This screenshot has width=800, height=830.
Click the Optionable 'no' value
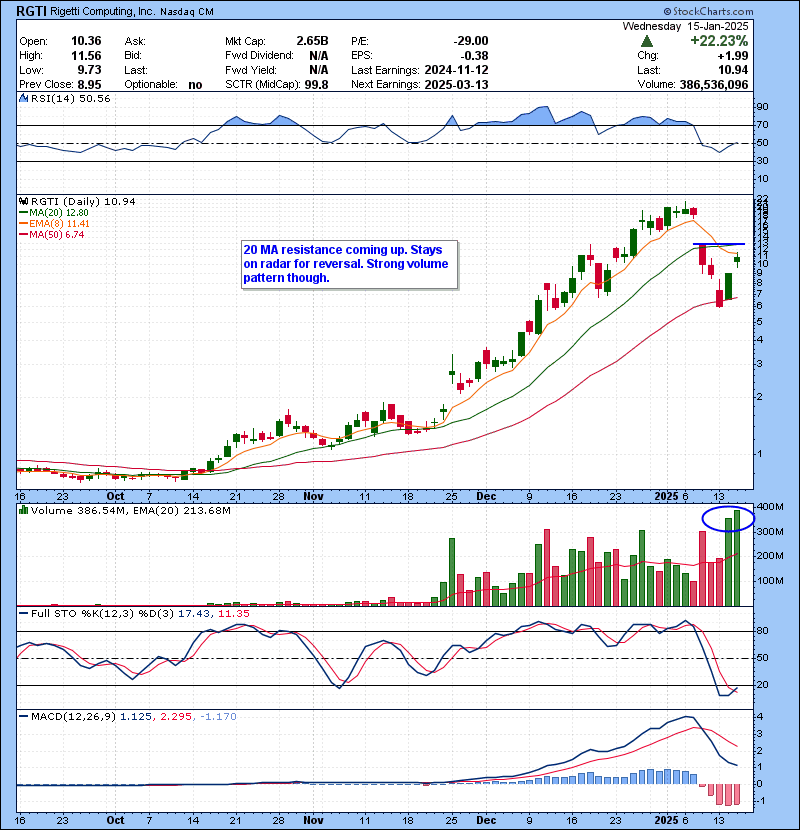195,85
